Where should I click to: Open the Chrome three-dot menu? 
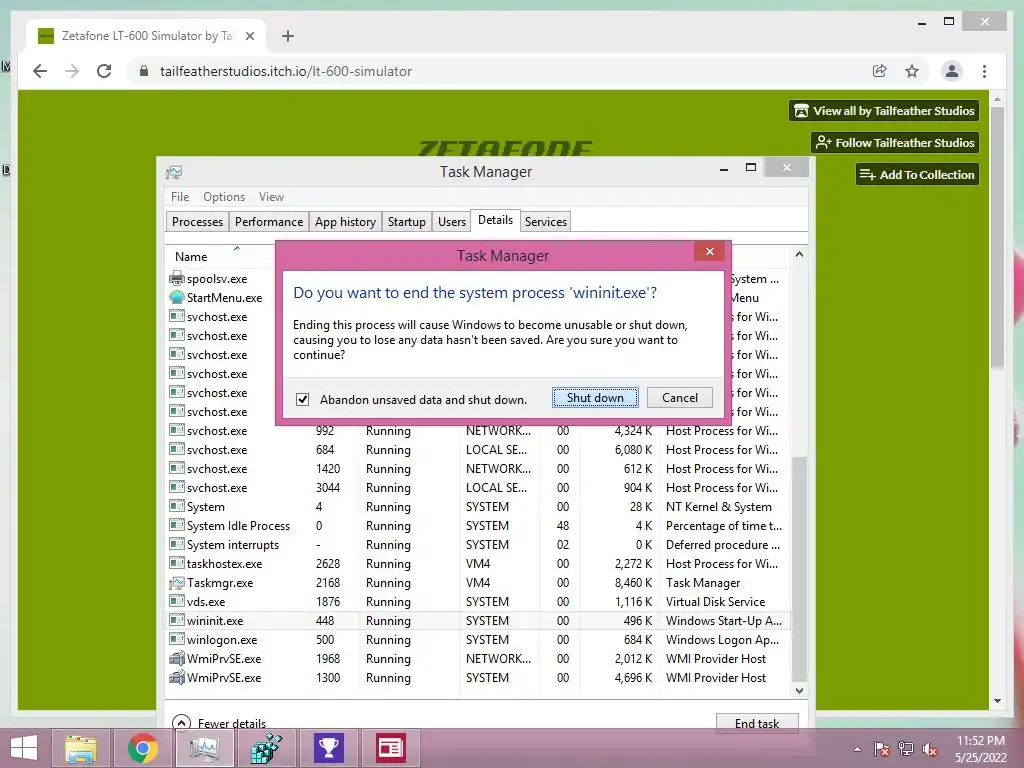[984, 71]
